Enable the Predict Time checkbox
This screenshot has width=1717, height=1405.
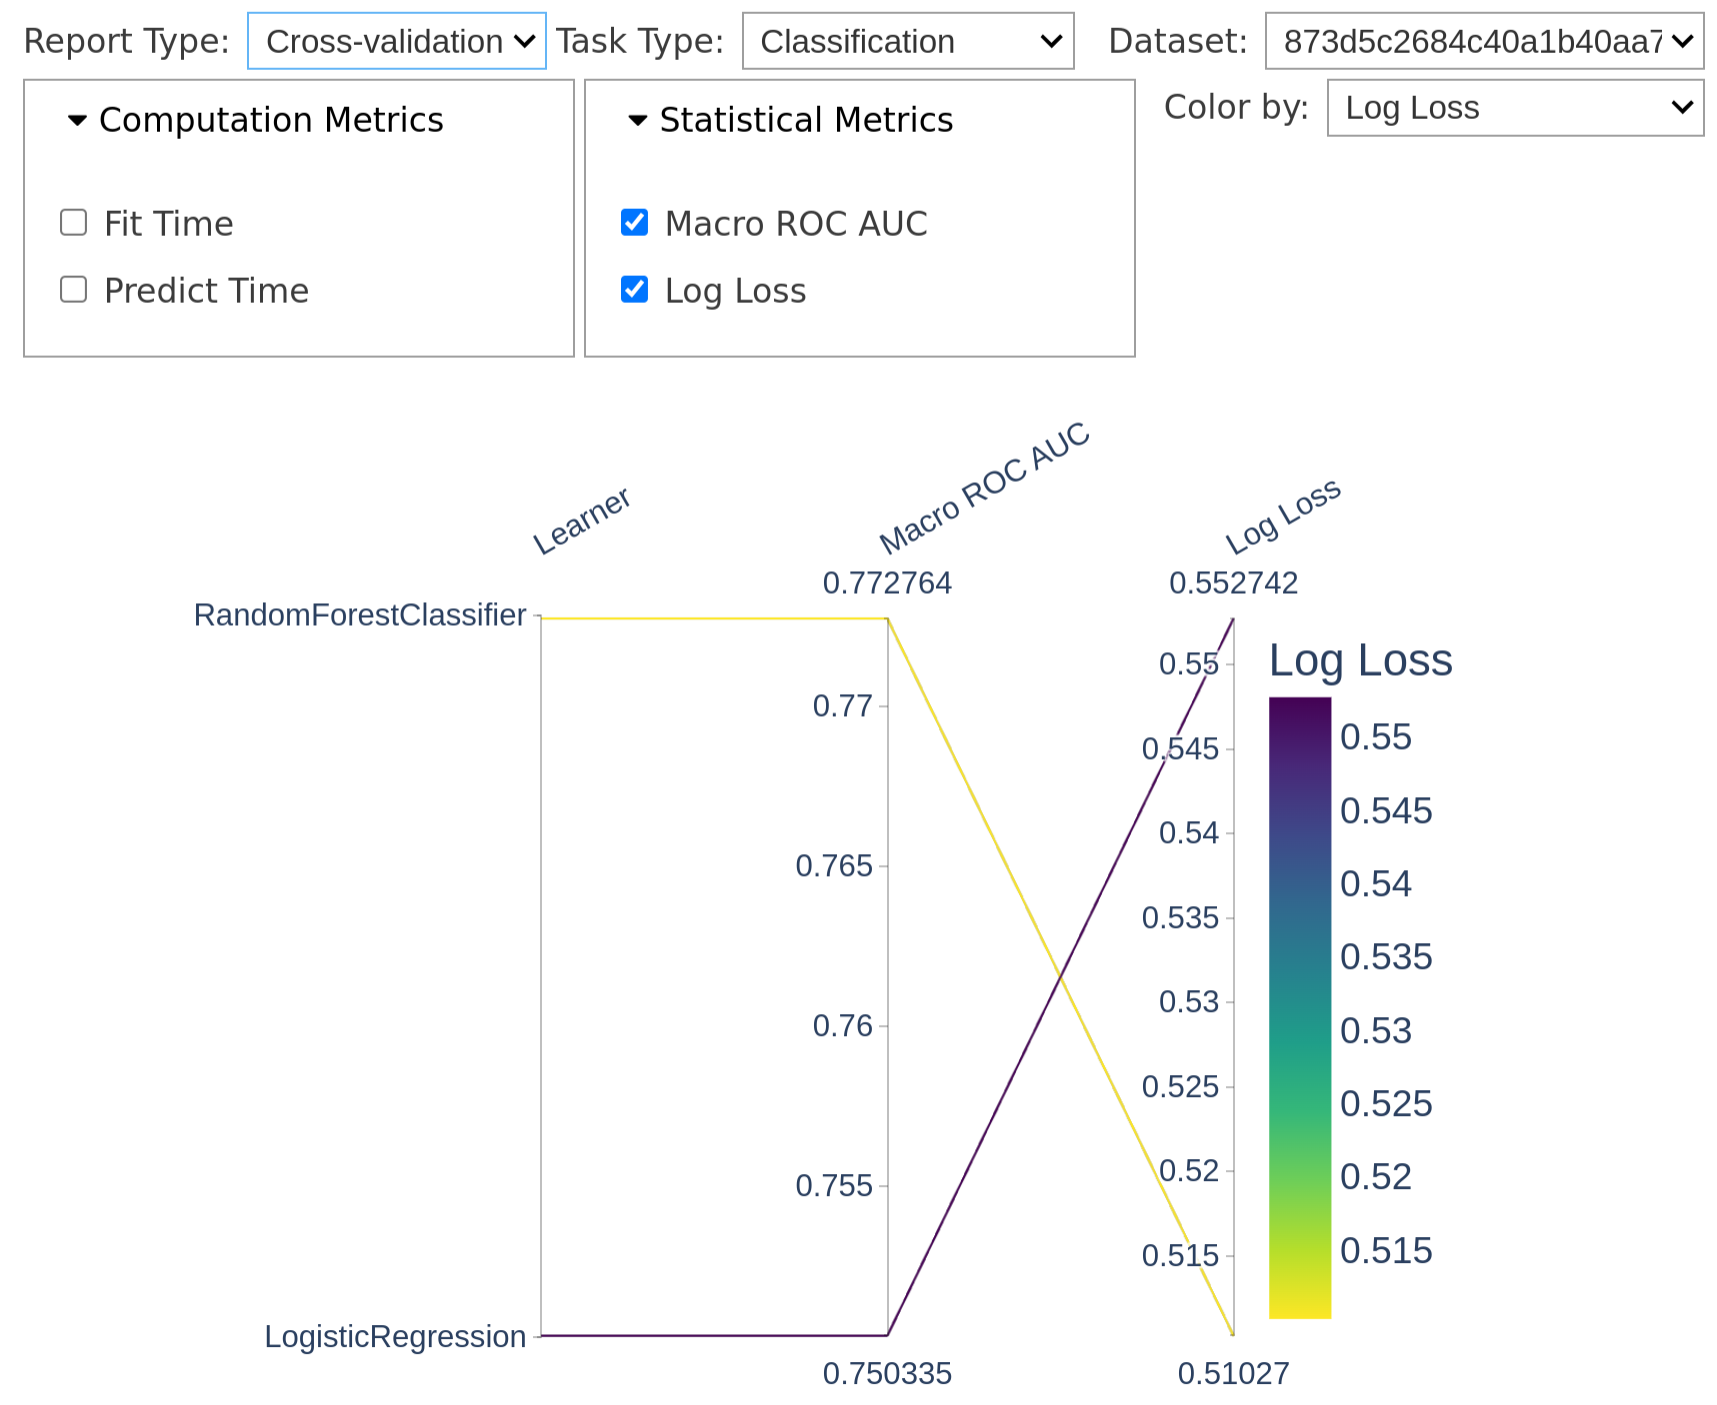[73, 289]
